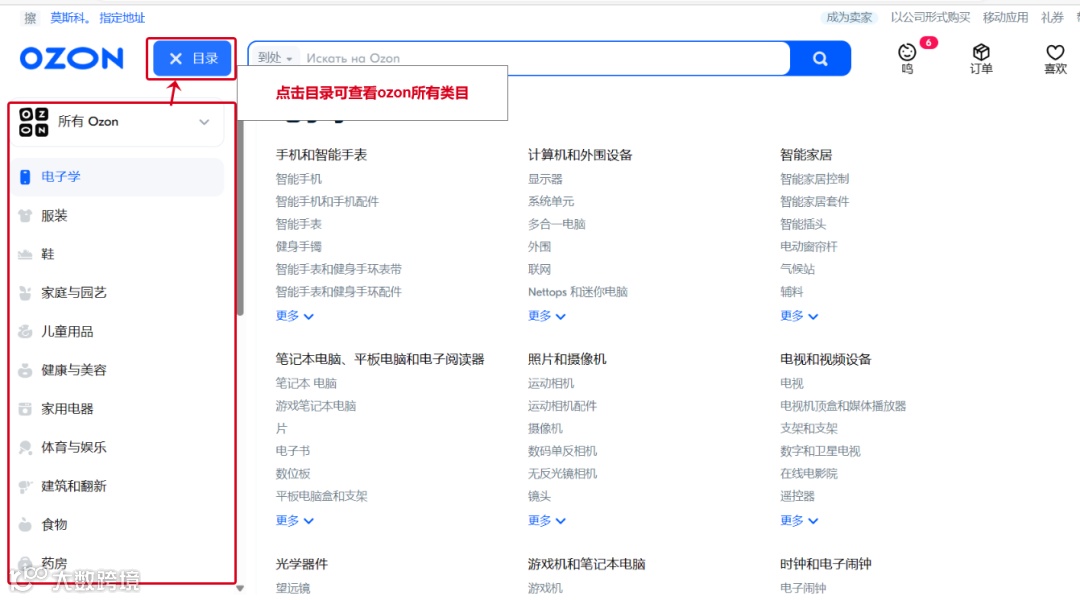Expand 更多 under 计算机和外围设备
The image size is (1080, 600).
point(546,315)
